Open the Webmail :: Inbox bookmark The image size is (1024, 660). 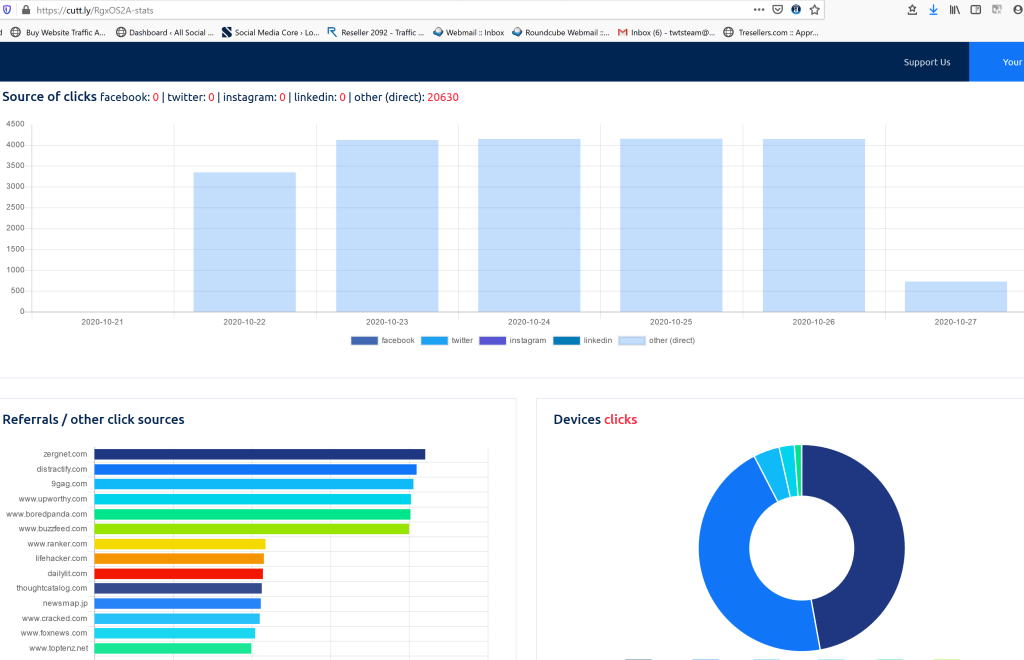(x=468, y=32)
